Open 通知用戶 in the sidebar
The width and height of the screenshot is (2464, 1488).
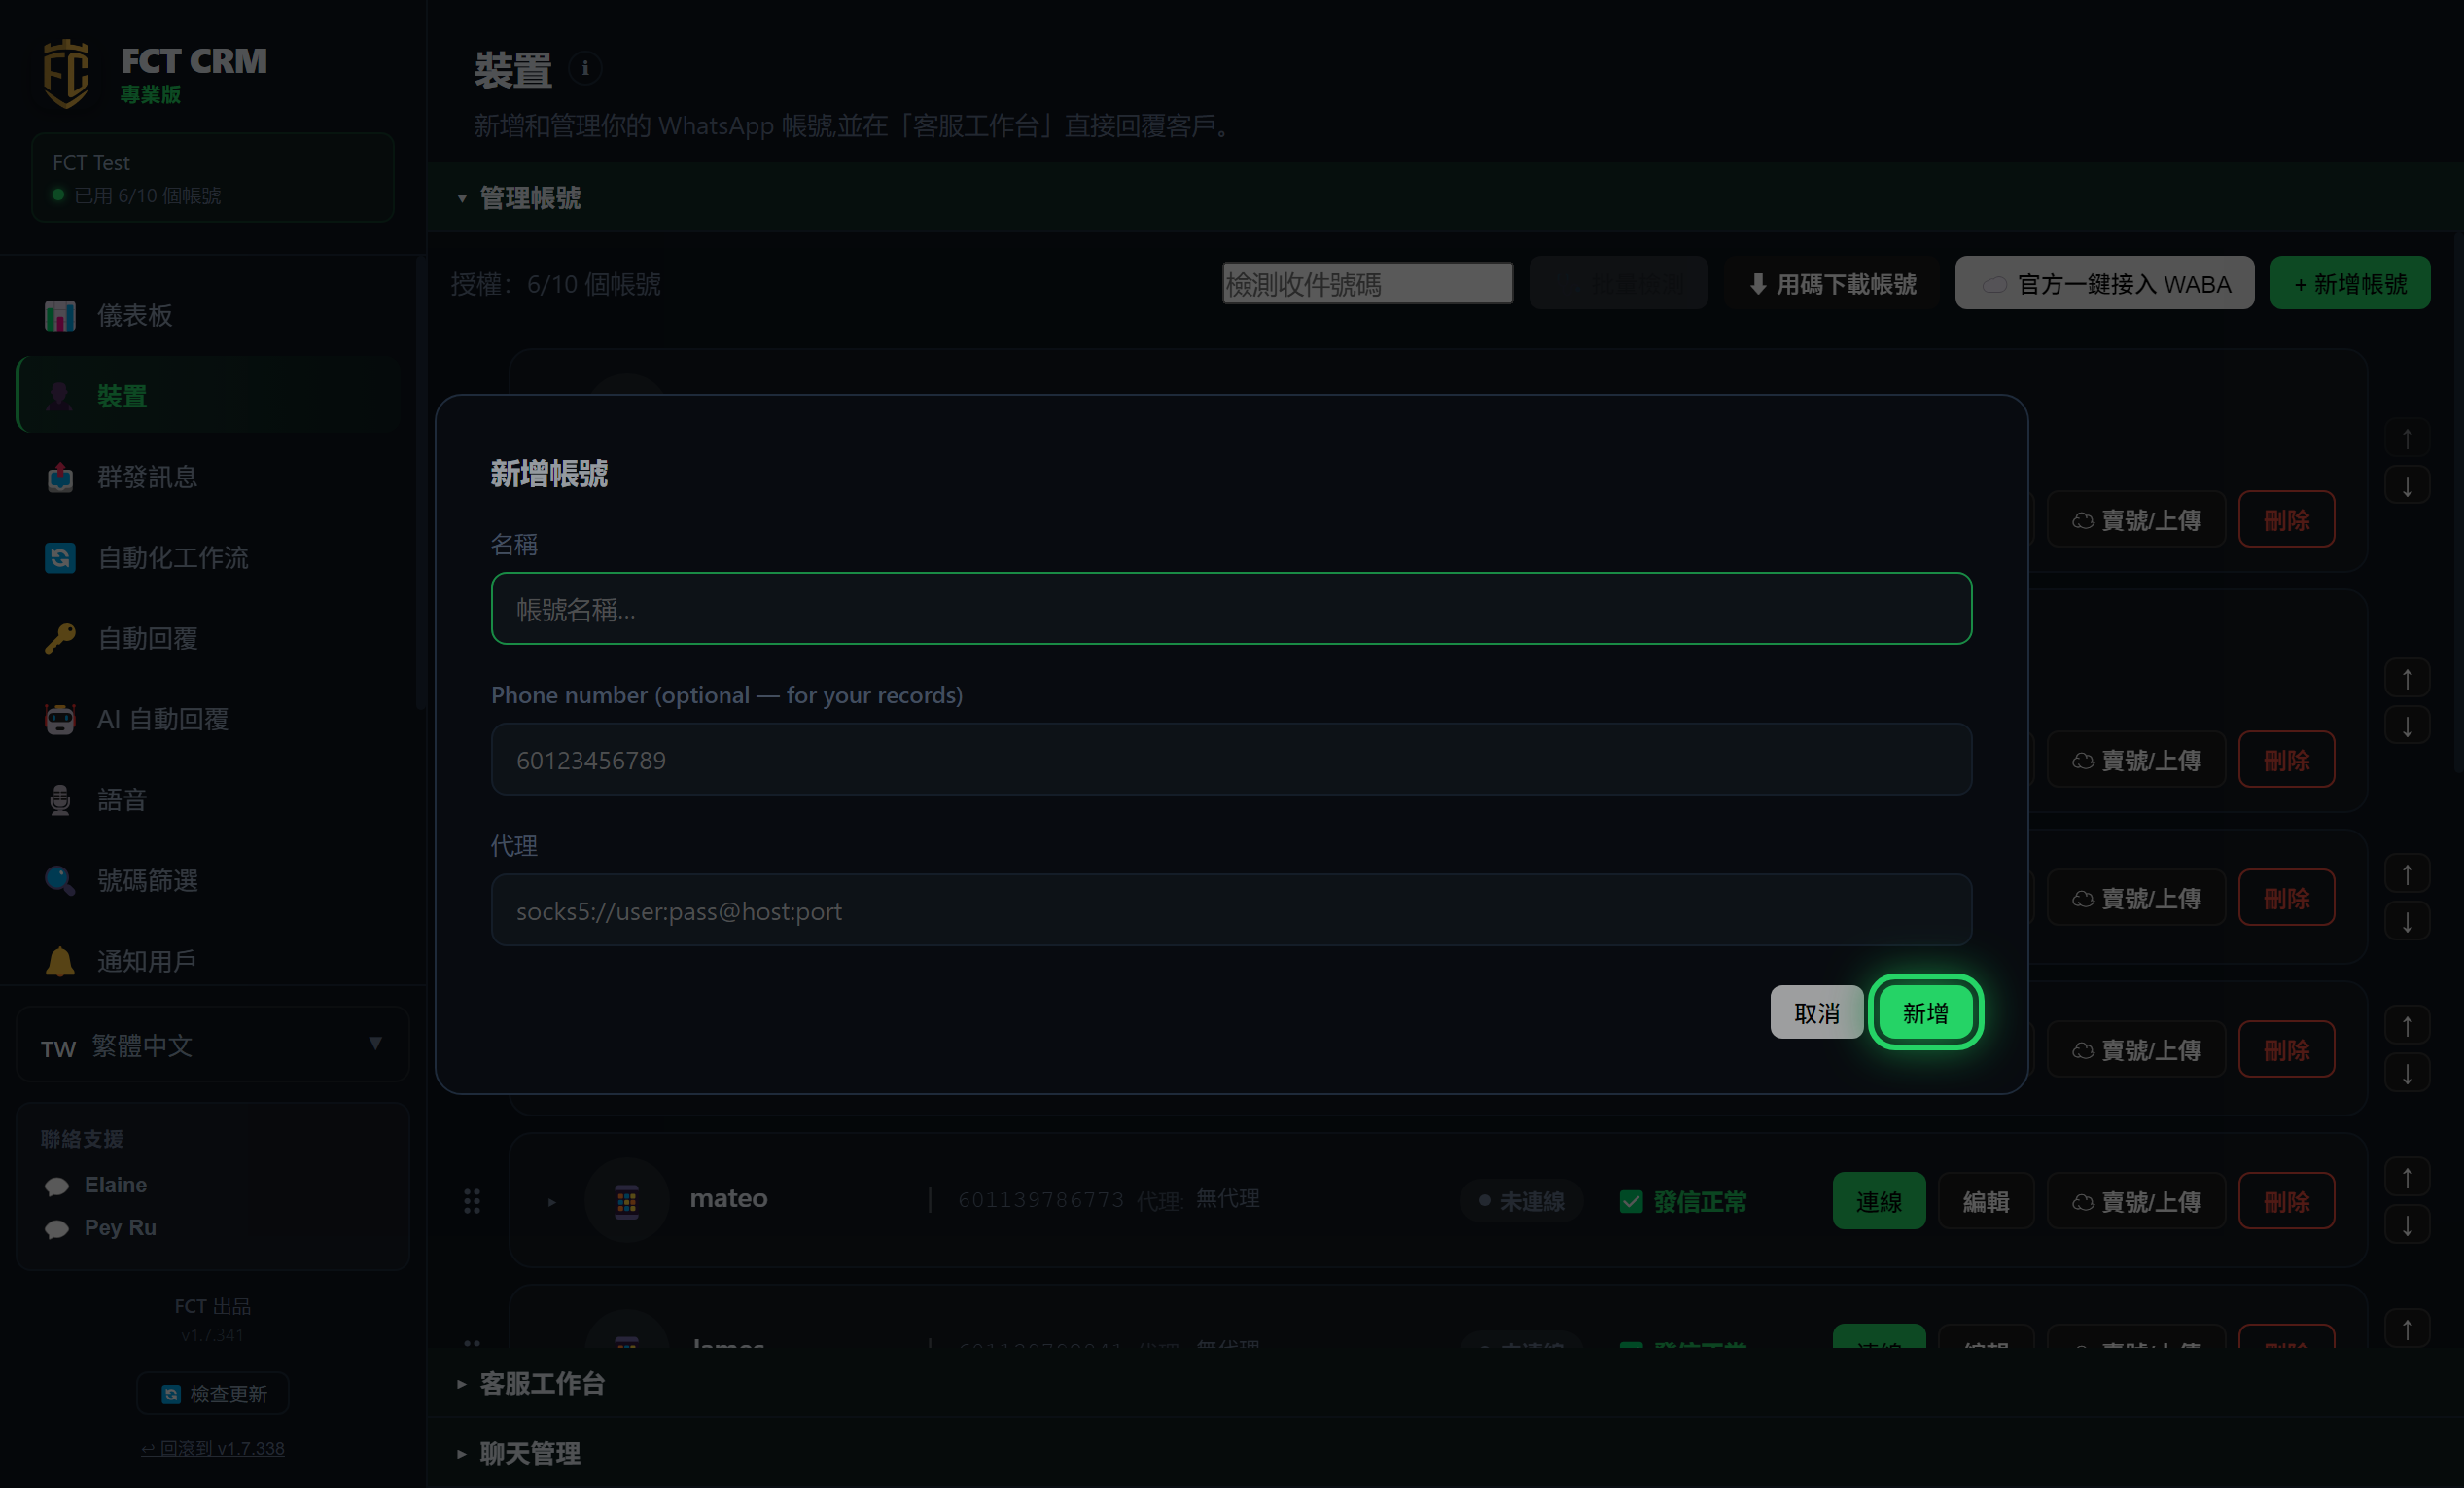(x=208, y=961)
